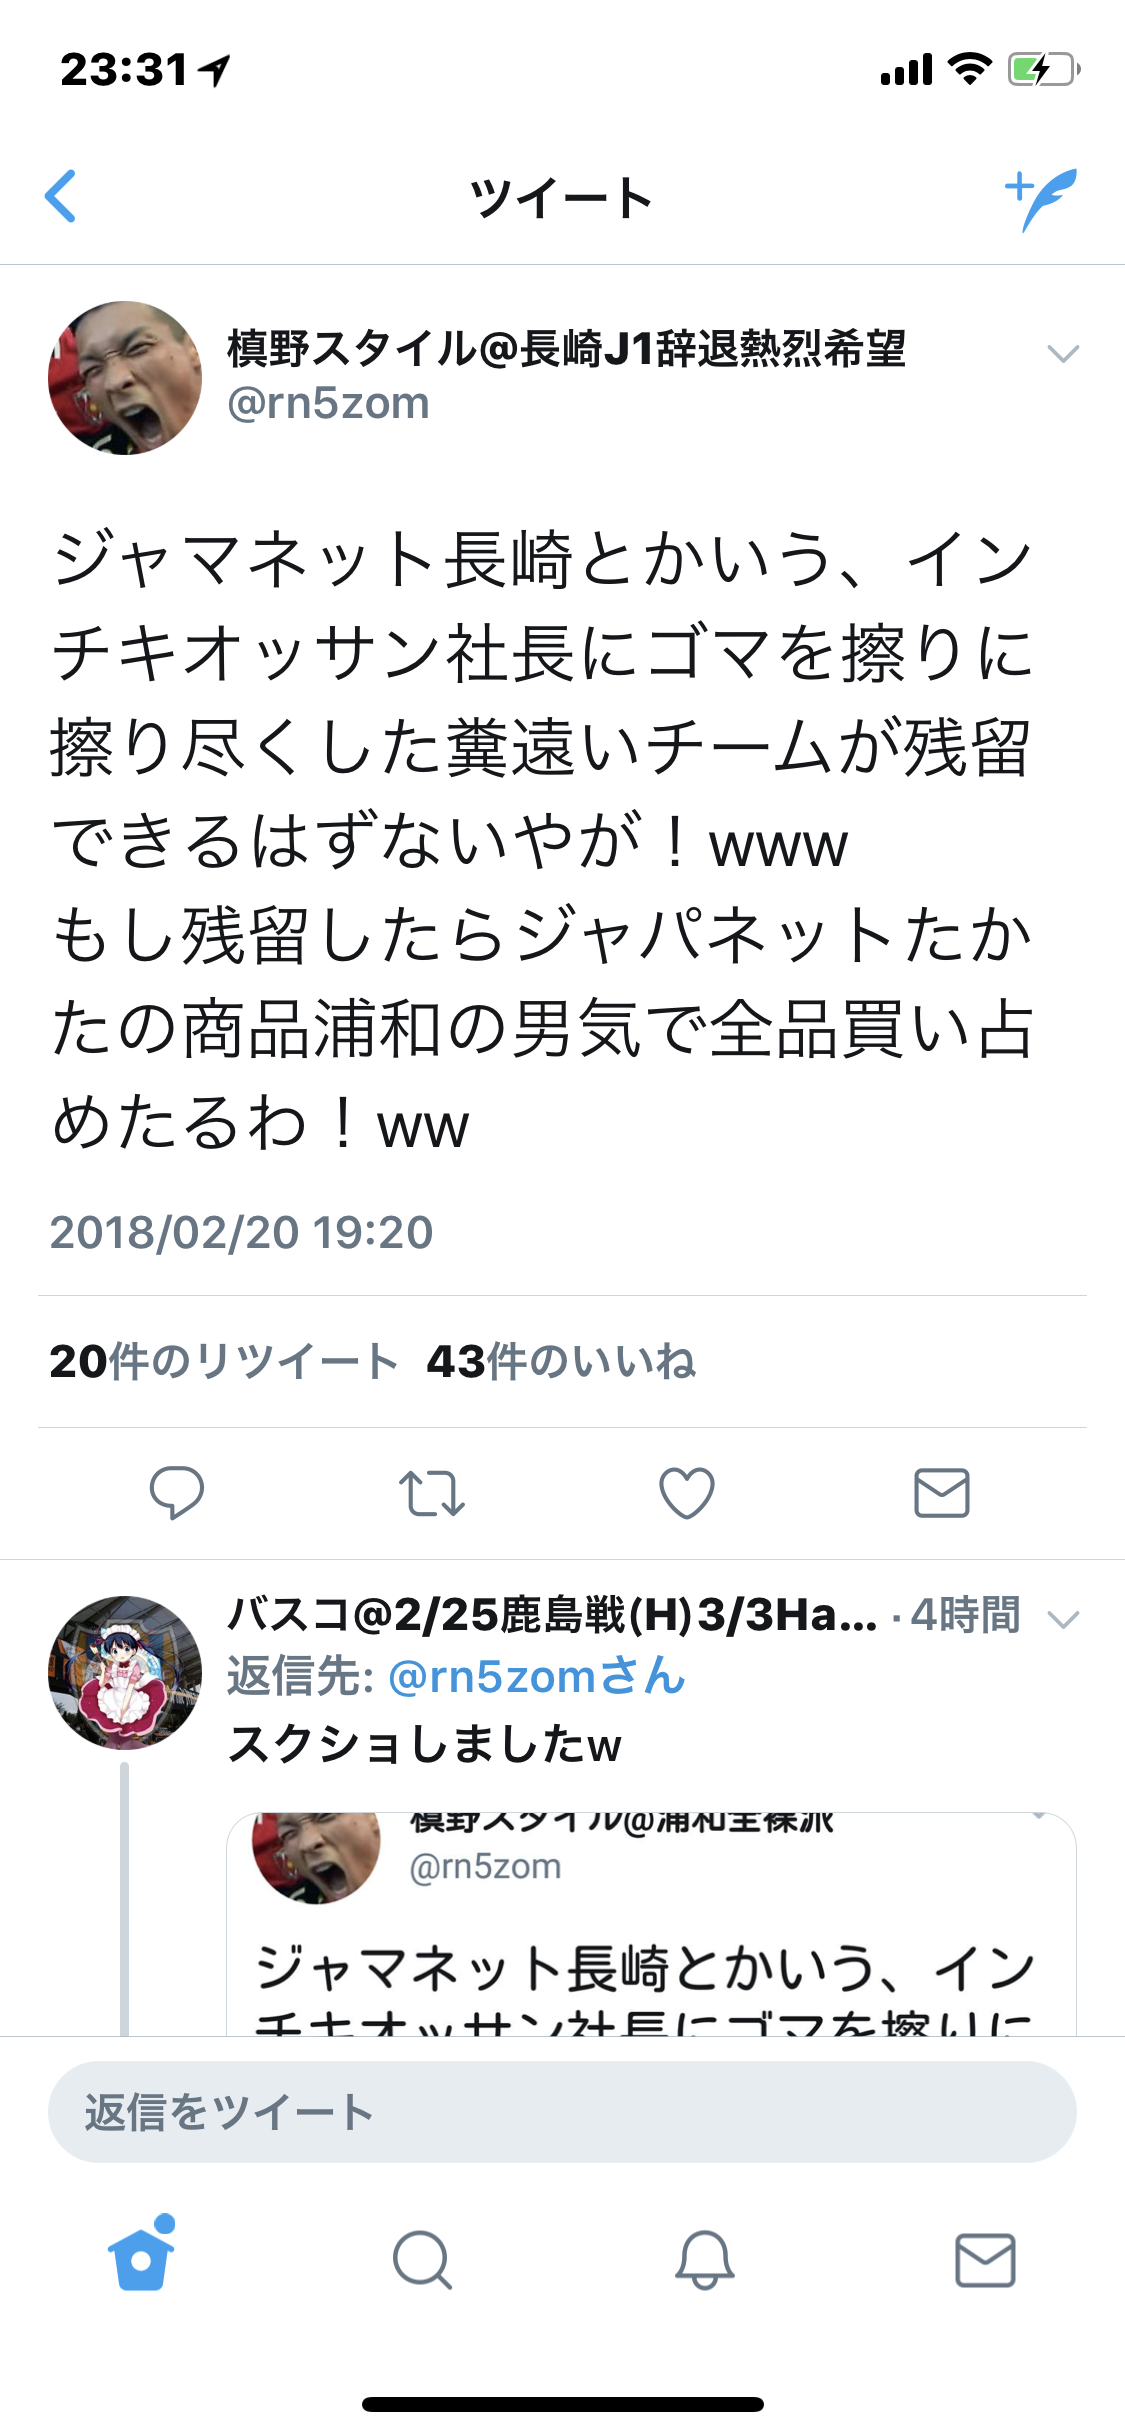Open the quoted screenshot image in reply
1125x2436 pixels.
tap(651, 1924)
